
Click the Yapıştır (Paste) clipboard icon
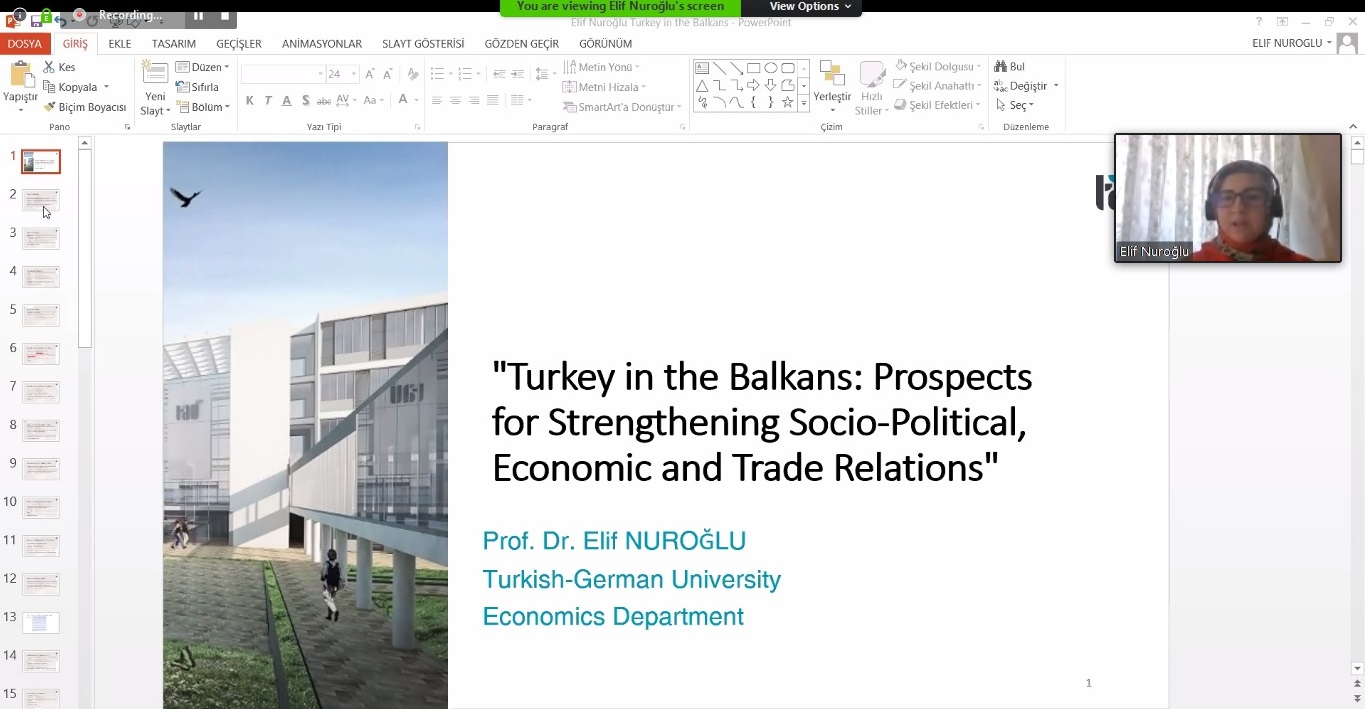click(x=20, y=76)
